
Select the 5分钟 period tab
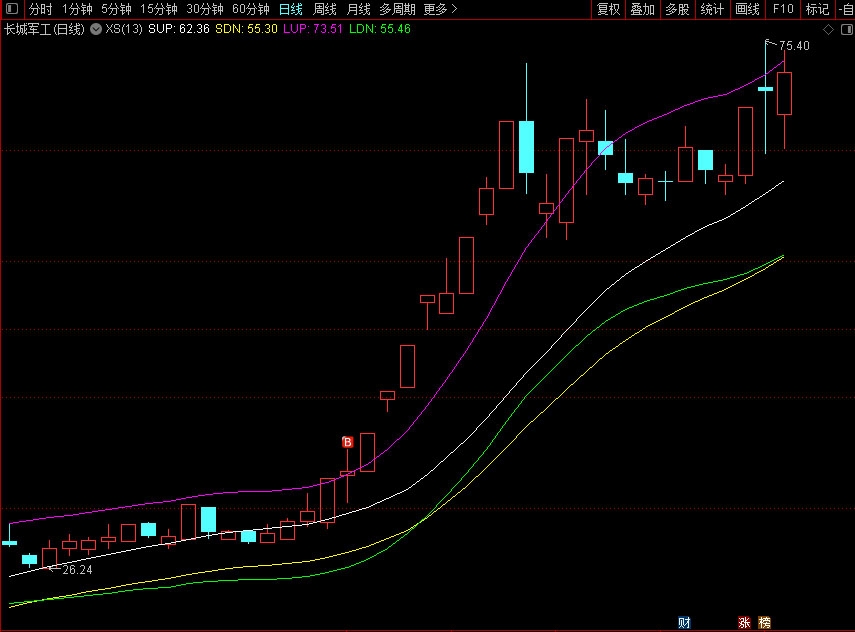116,9
